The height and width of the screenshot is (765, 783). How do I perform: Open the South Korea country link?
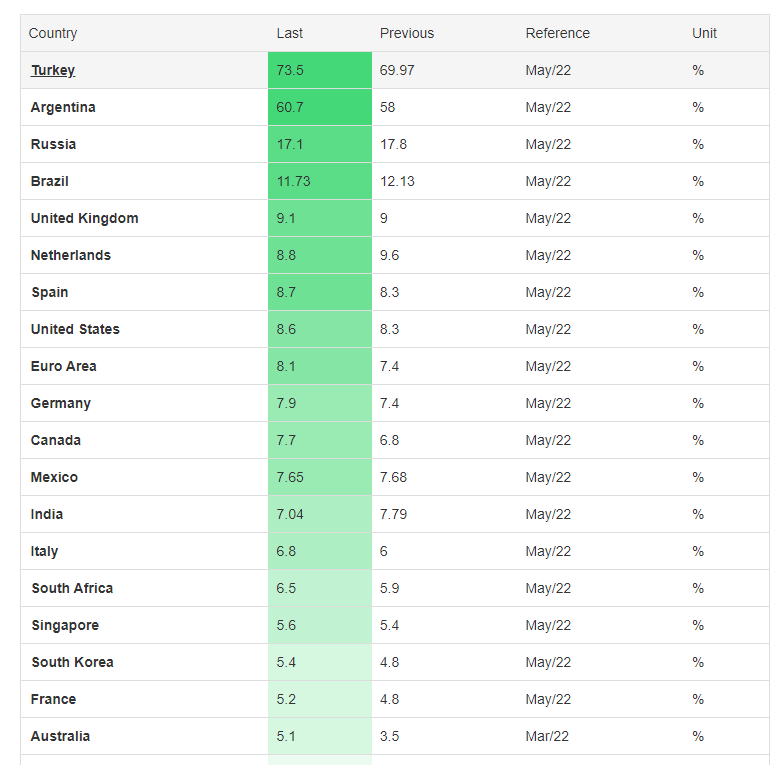click(72, 662)
